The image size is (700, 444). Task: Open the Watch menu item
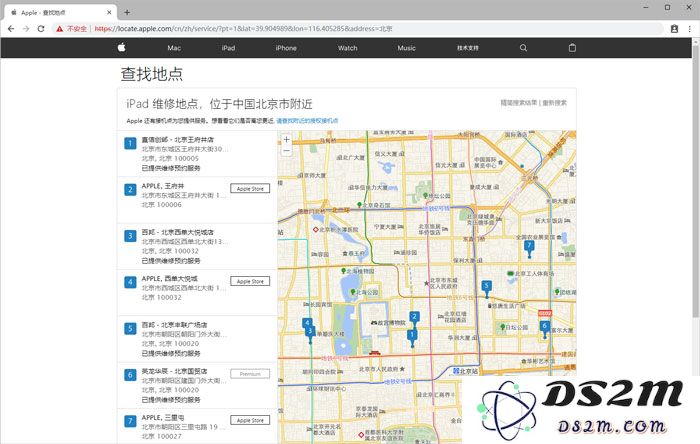(x=347, y=48)
